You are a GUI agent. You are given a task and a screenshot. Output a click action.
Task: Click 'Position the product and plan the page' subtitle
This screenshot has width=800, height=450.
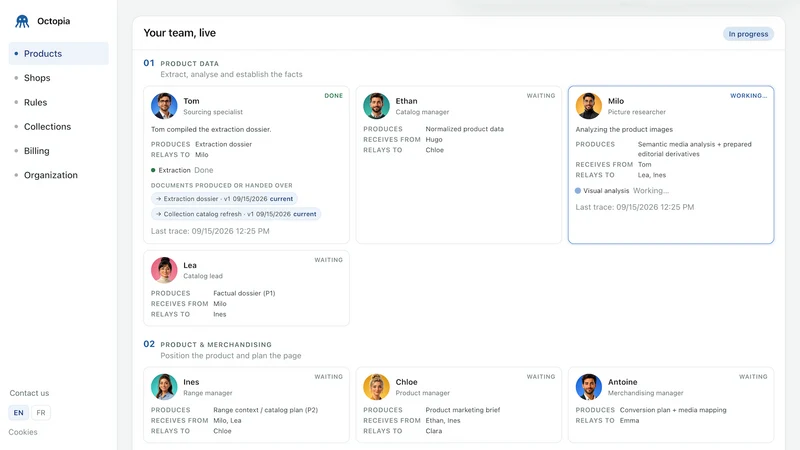[231, 356]
